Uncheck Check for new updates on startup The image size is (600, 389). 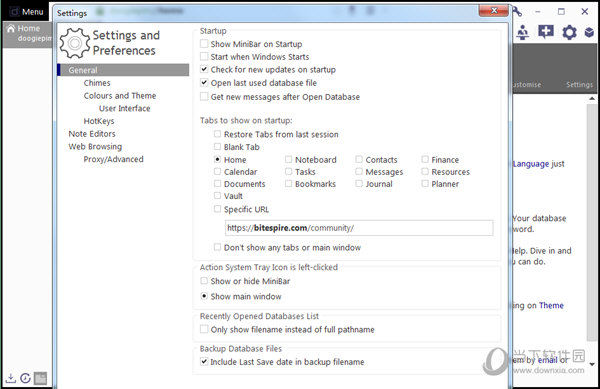click(204, 70)
